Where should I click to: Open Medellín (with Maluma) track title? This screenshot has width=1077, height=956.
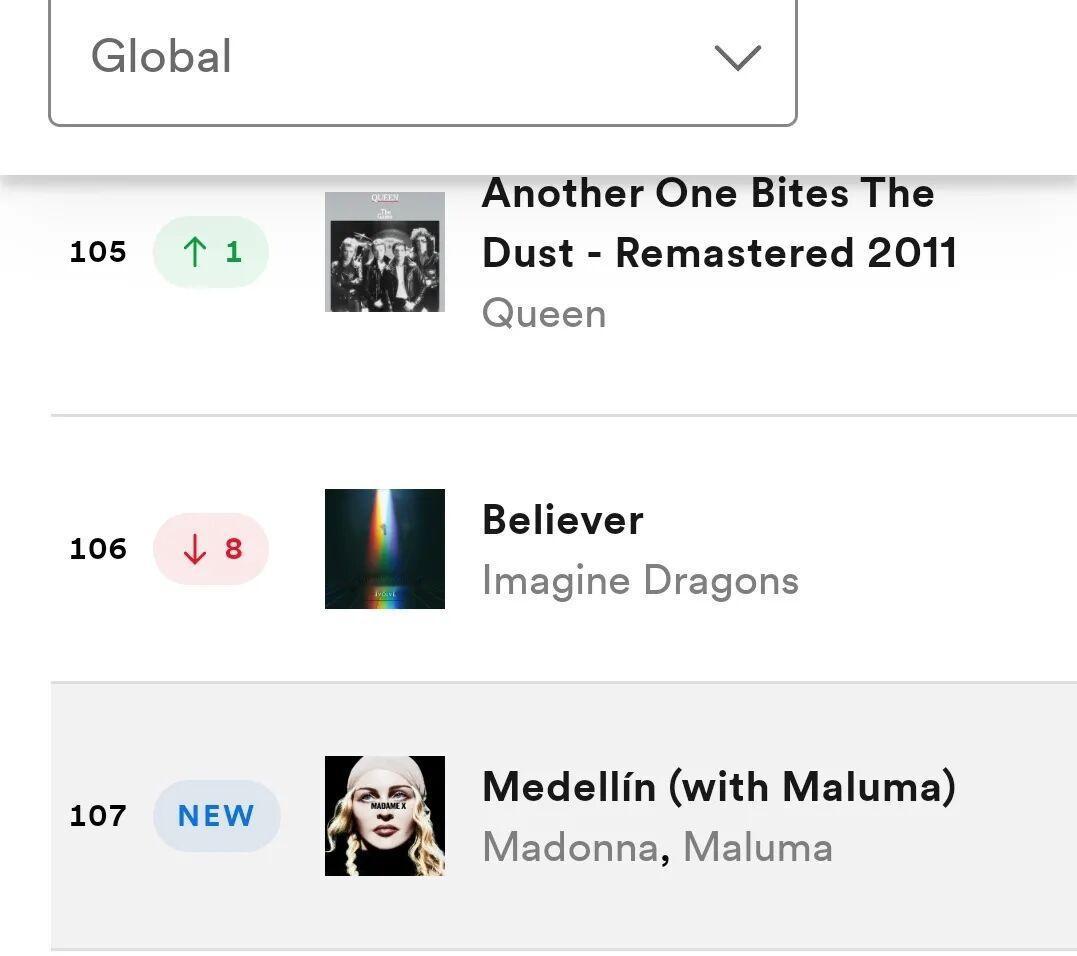pos(718,787)
